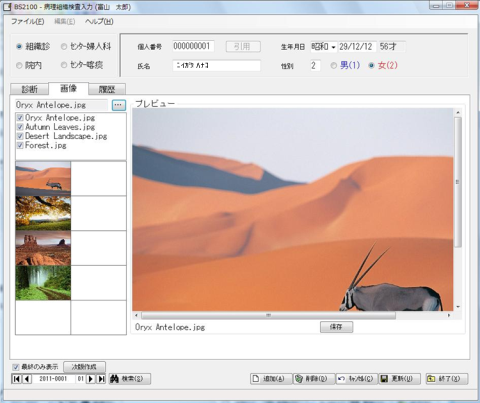Jump to last record navigation arrow

tap(101, 379)
